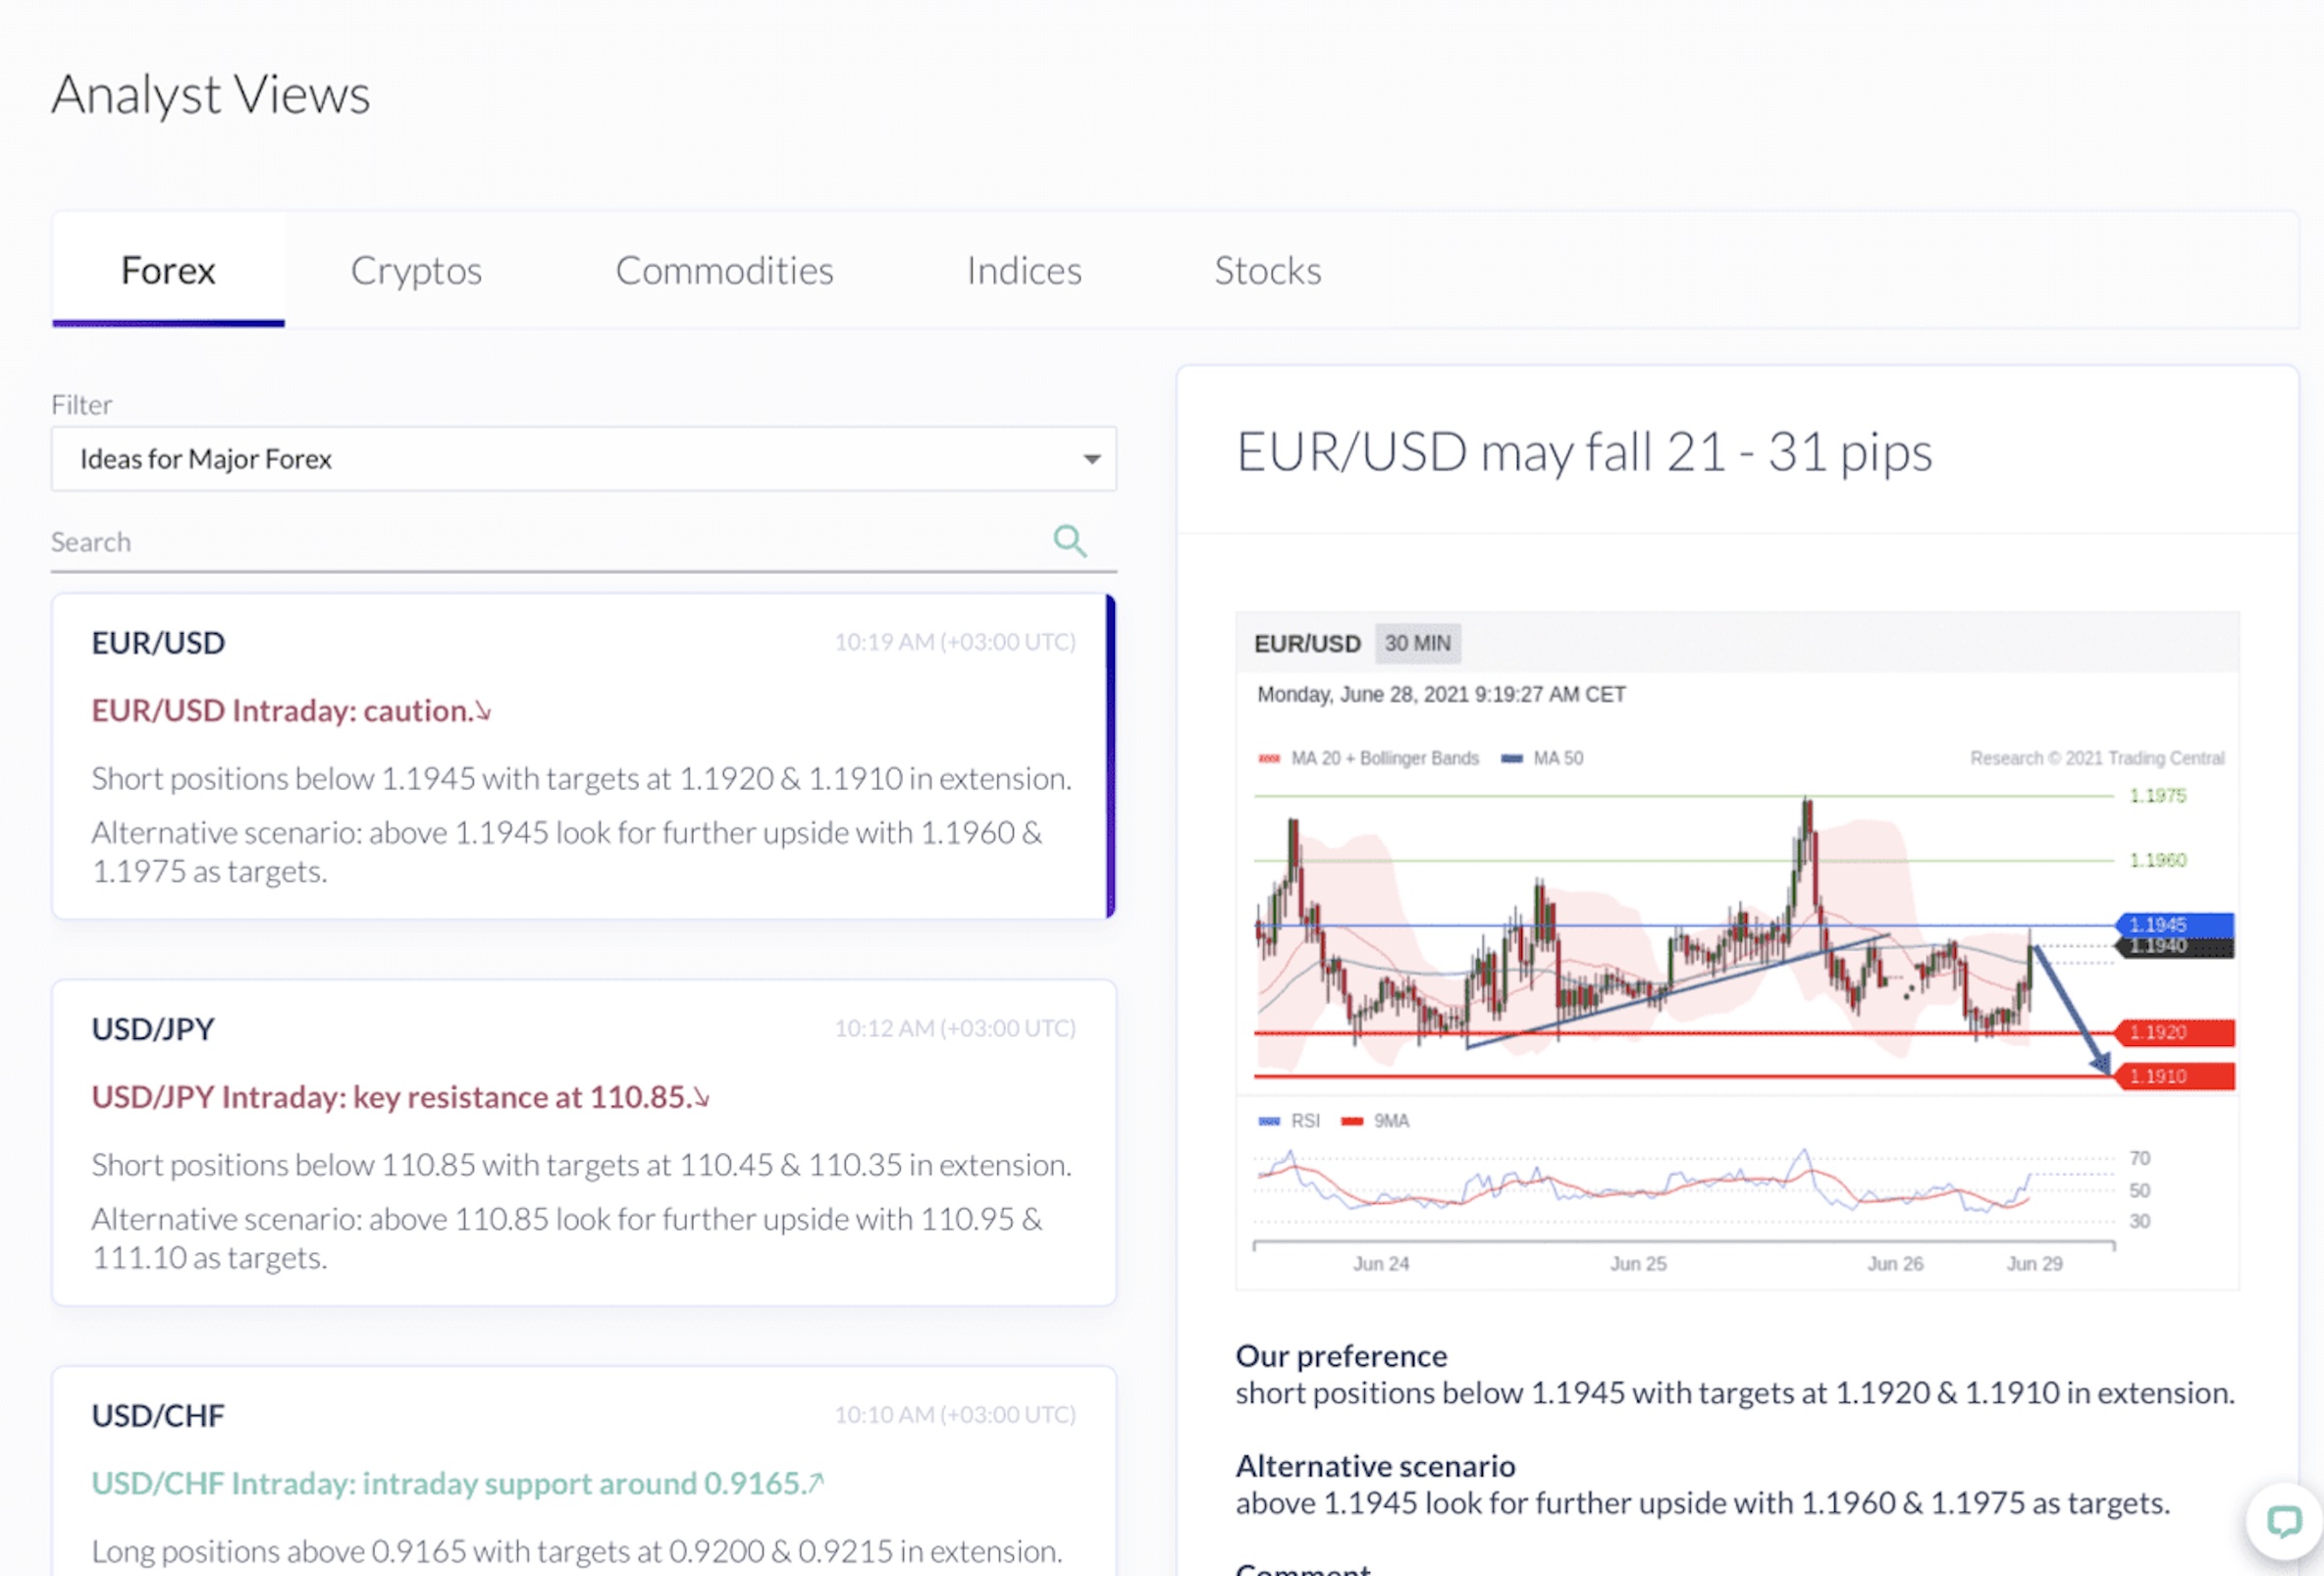Open USD/JPY Intraday key resistance headline
Viewport: 2324px width, 1576px height.
(400, 1097)
